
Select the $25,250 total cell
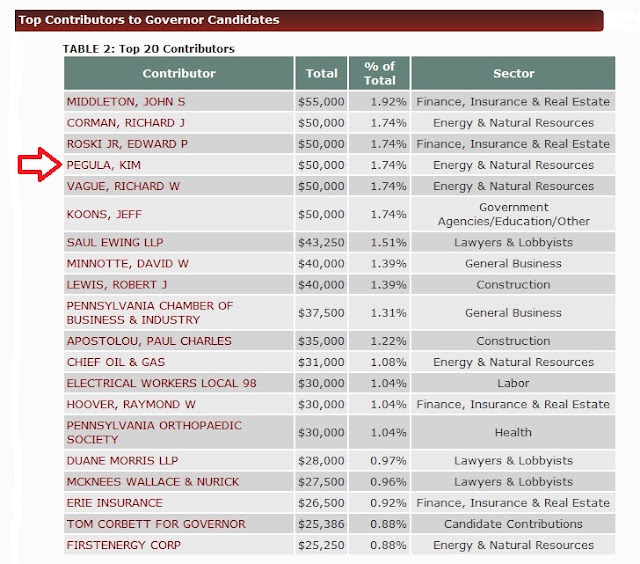[321, 545]
